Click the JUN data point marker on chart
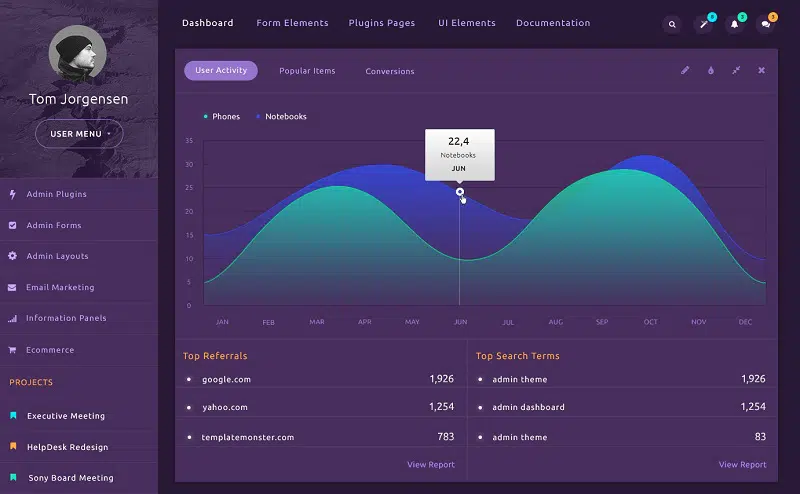Viewport: 800px width, 494px height. point(460,192)
